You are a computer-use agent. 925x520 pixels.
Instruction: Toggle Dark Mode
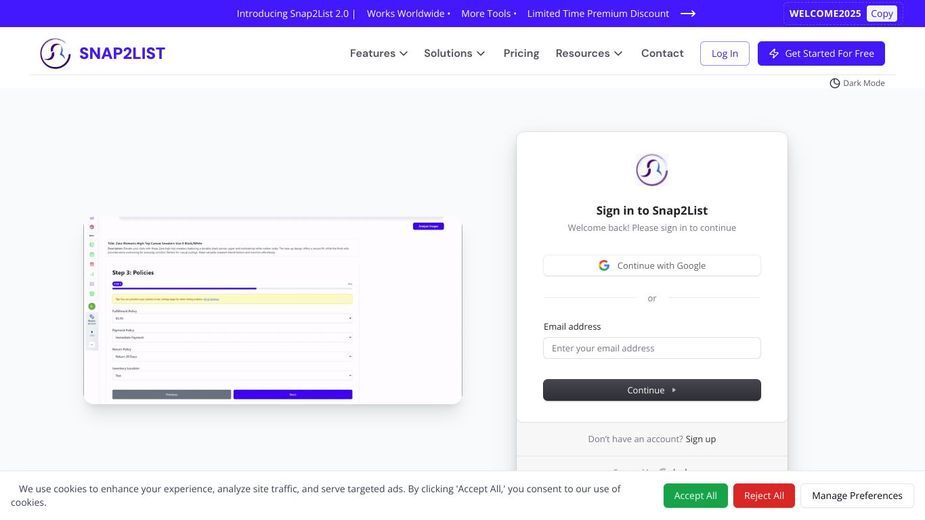pos(857,83)
